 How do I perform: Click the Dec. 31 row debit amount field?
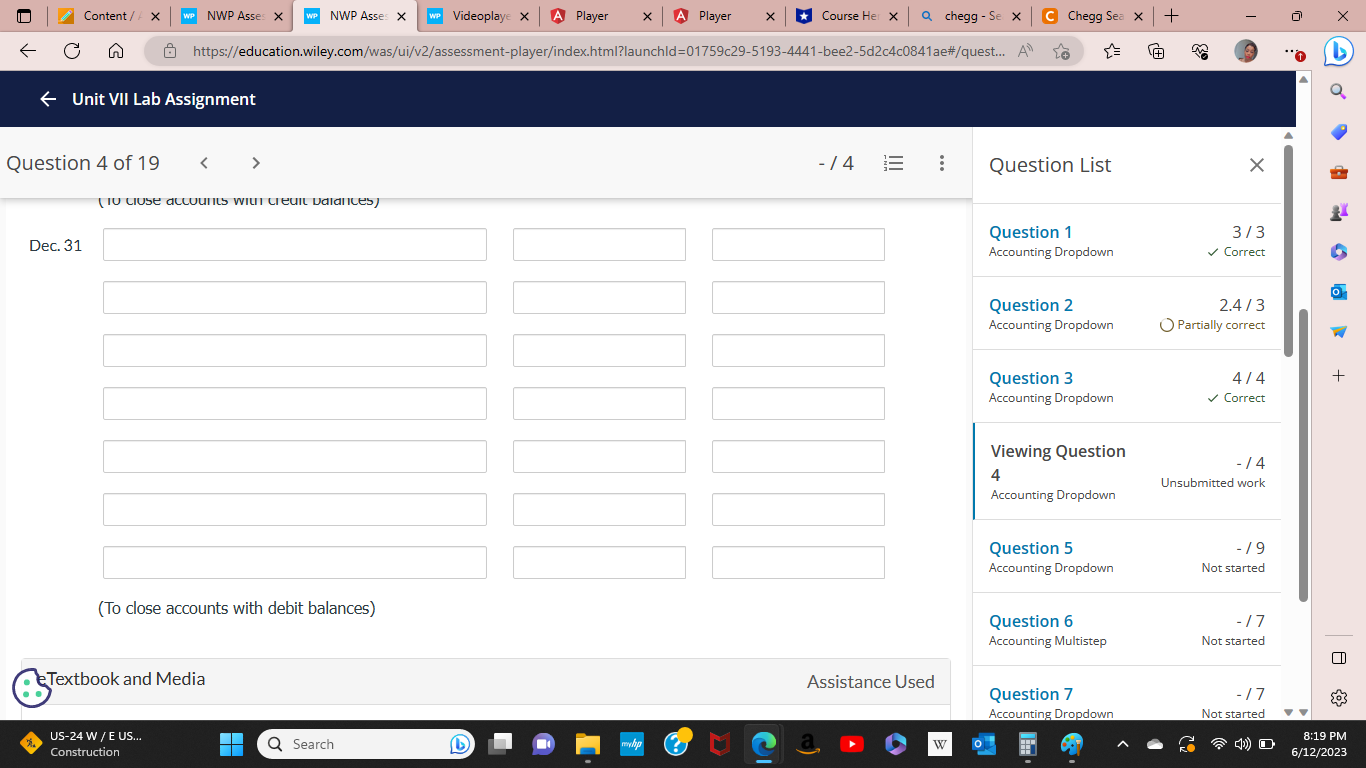coord(599,245)
